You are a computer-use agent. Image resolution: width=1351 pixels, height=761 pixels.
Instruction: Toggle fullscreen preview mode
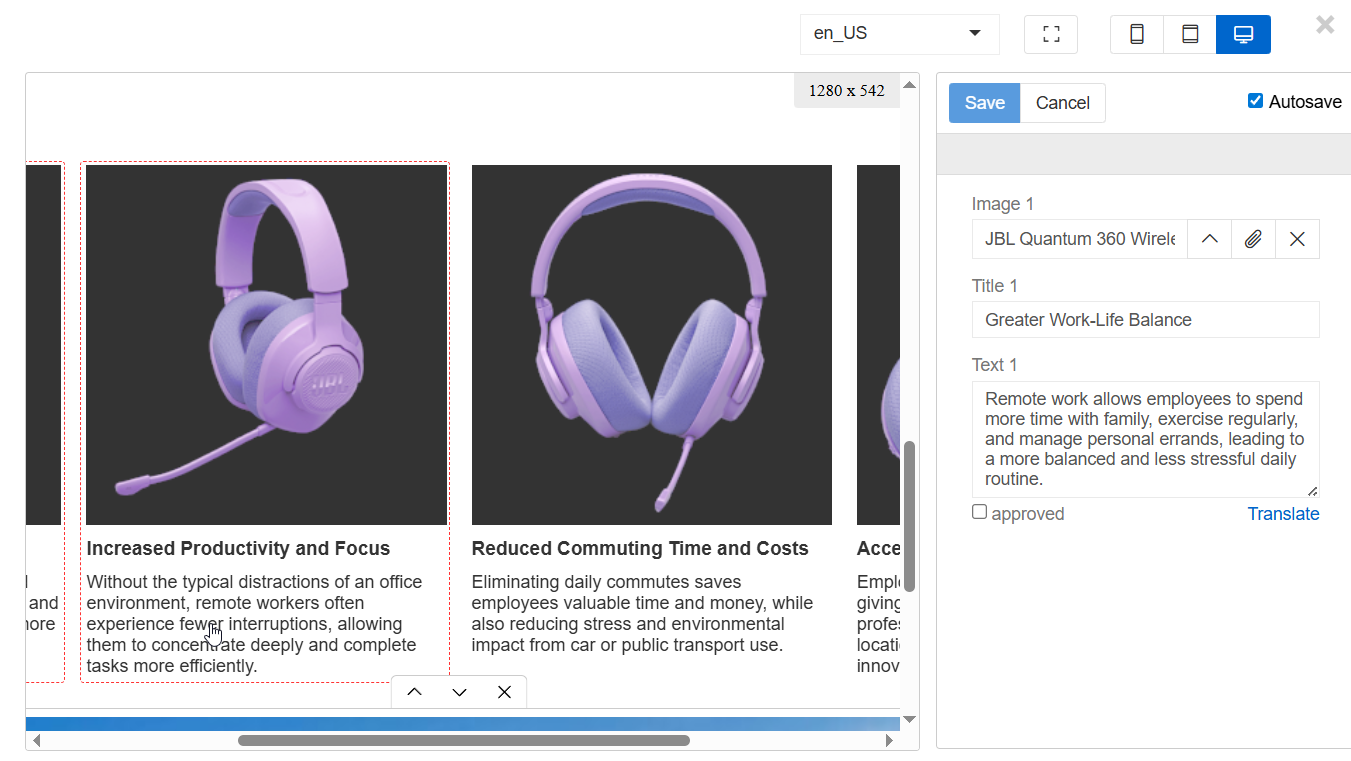1051,34
